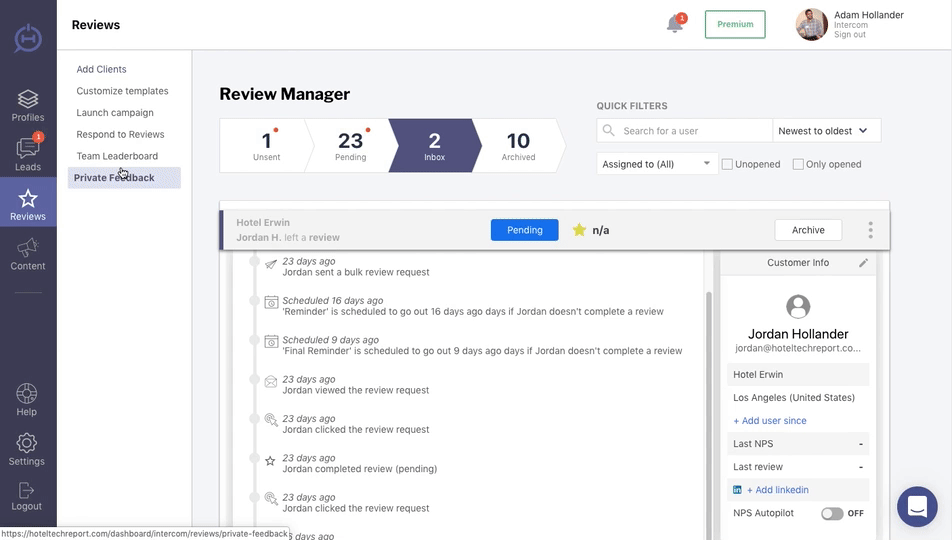Open notifications bell icon

pos(675,24)
